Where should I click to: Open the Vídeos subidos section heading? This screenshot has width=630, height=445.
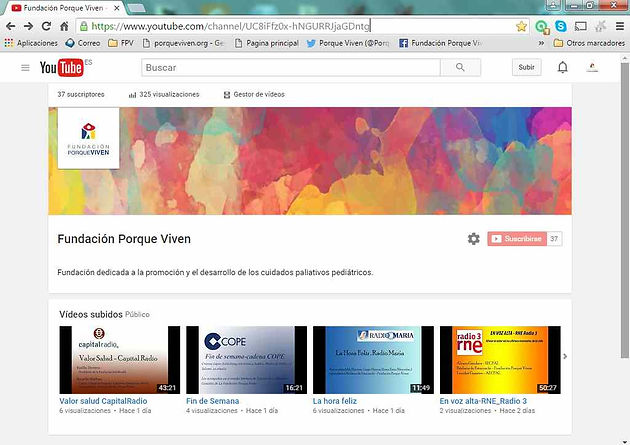pyautogui.click(x=91, y=314)
